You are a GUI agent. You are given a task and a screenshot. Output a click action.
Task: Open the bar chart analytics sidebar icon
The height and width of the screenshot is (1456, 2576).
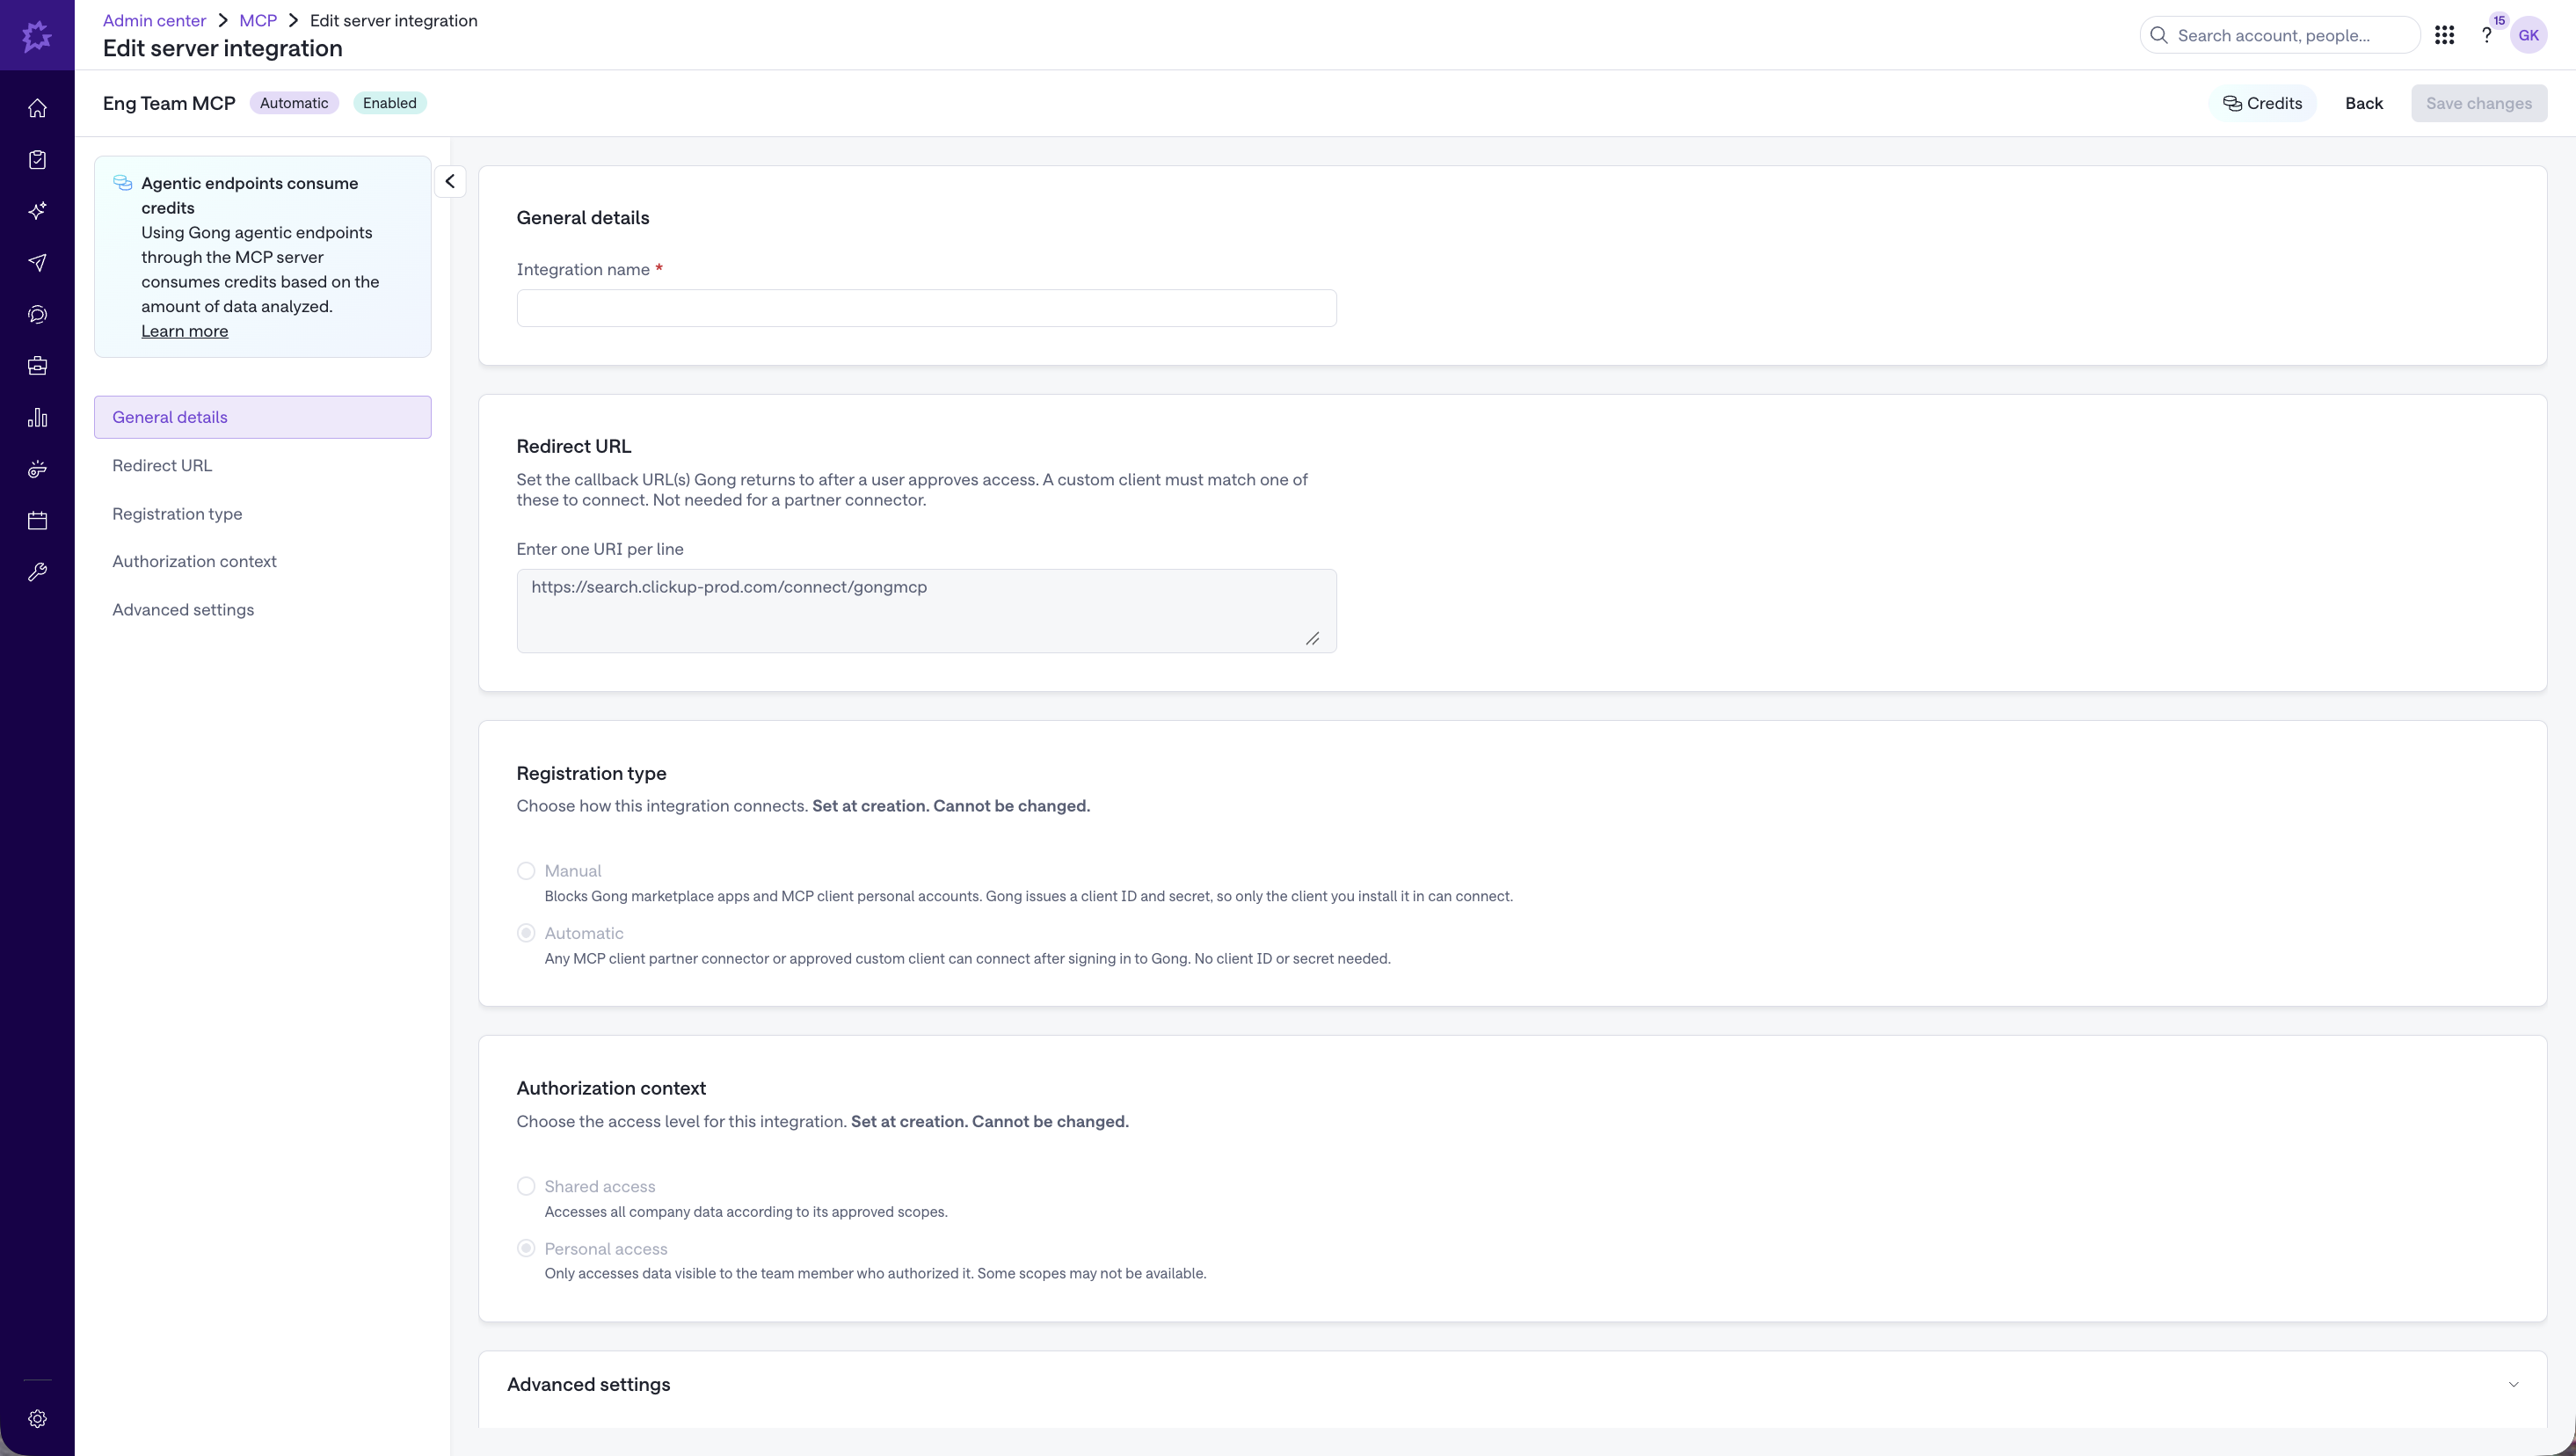37,417
